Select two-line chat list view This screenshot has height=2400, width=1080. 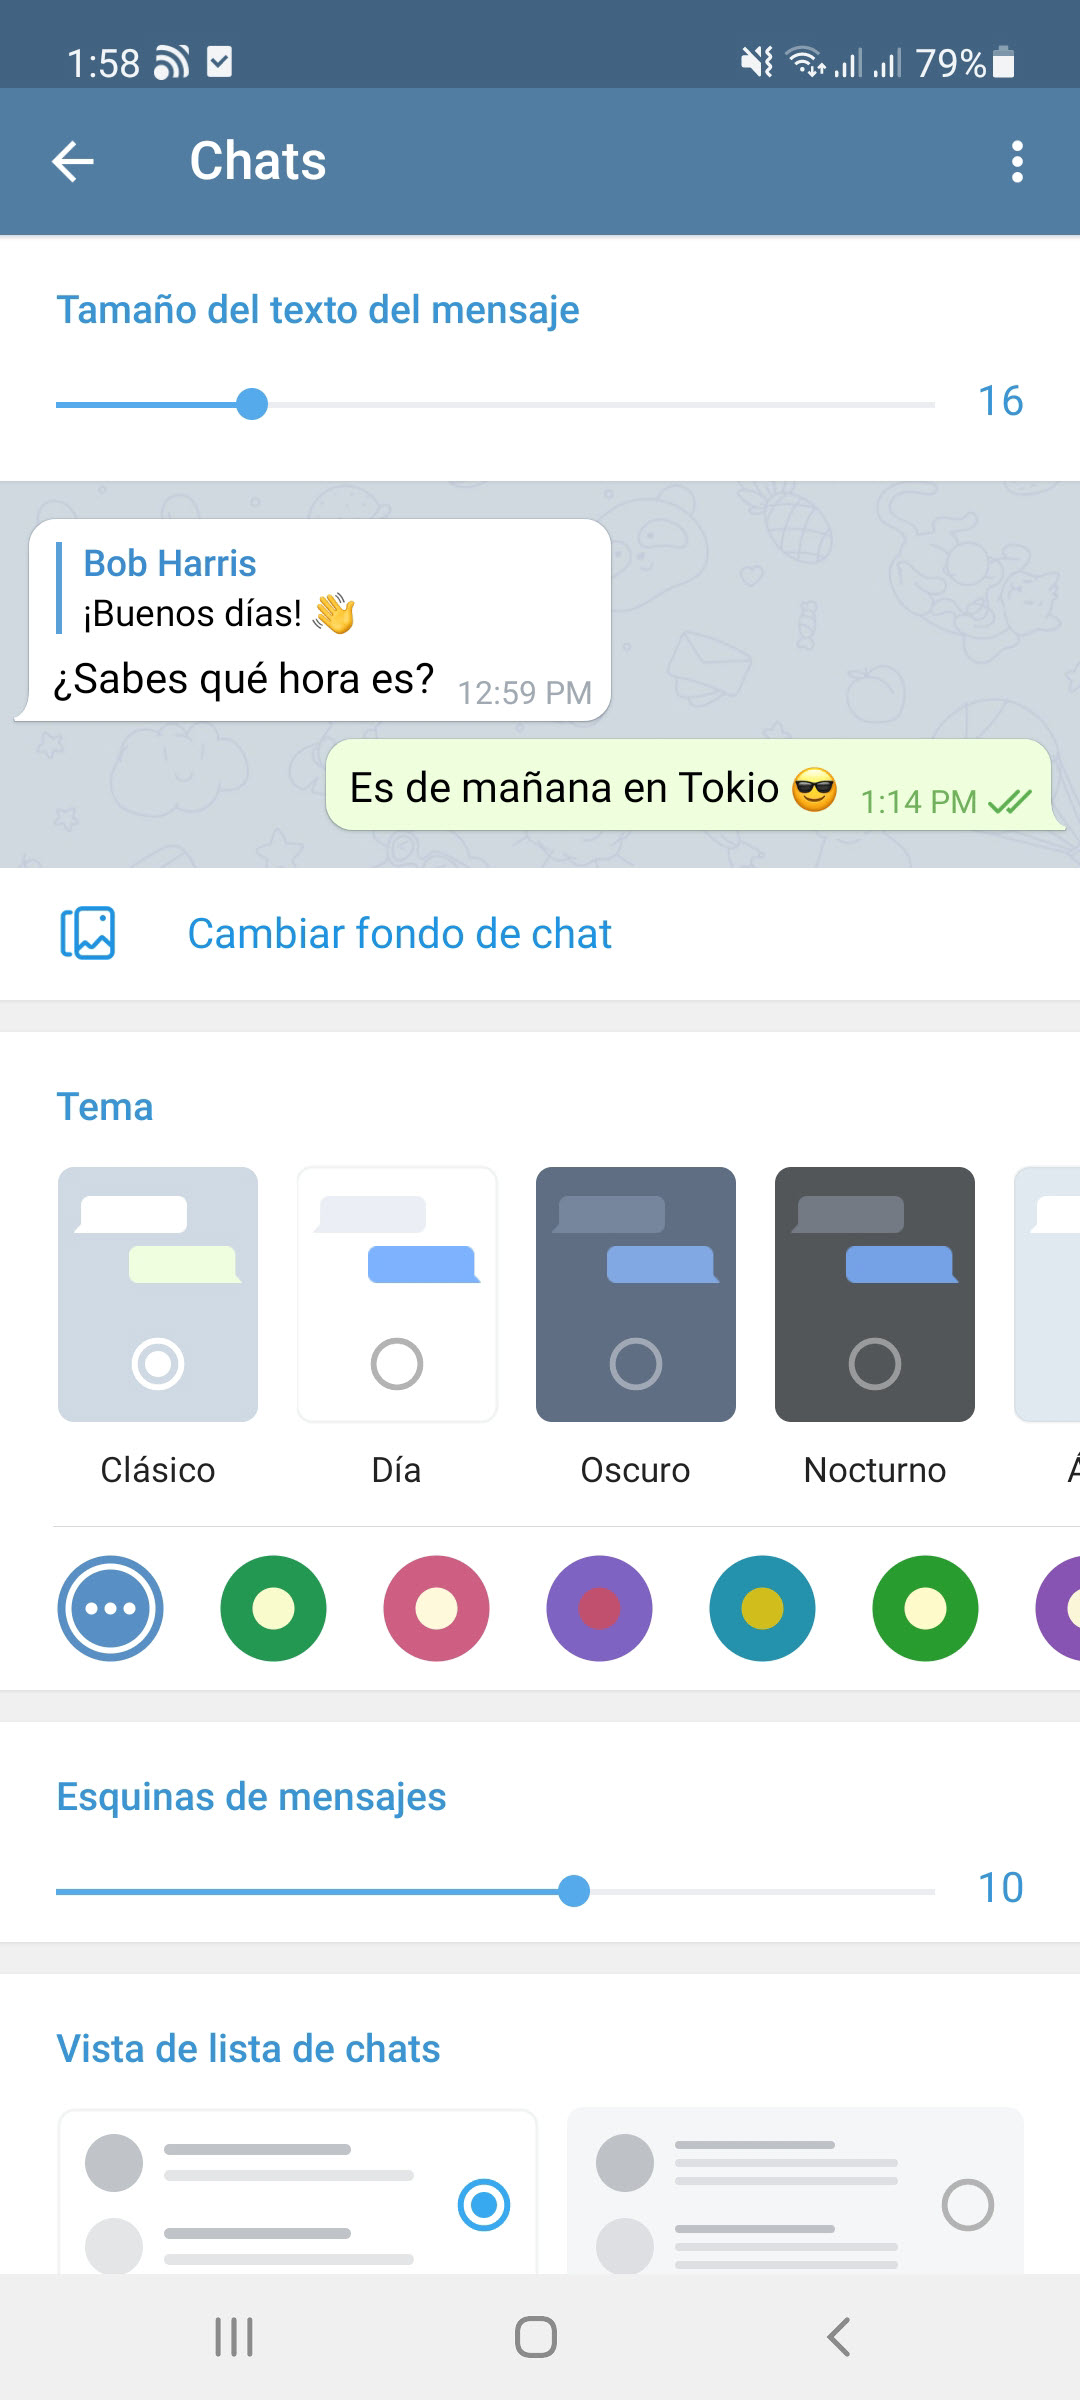tap(298, 2192)
